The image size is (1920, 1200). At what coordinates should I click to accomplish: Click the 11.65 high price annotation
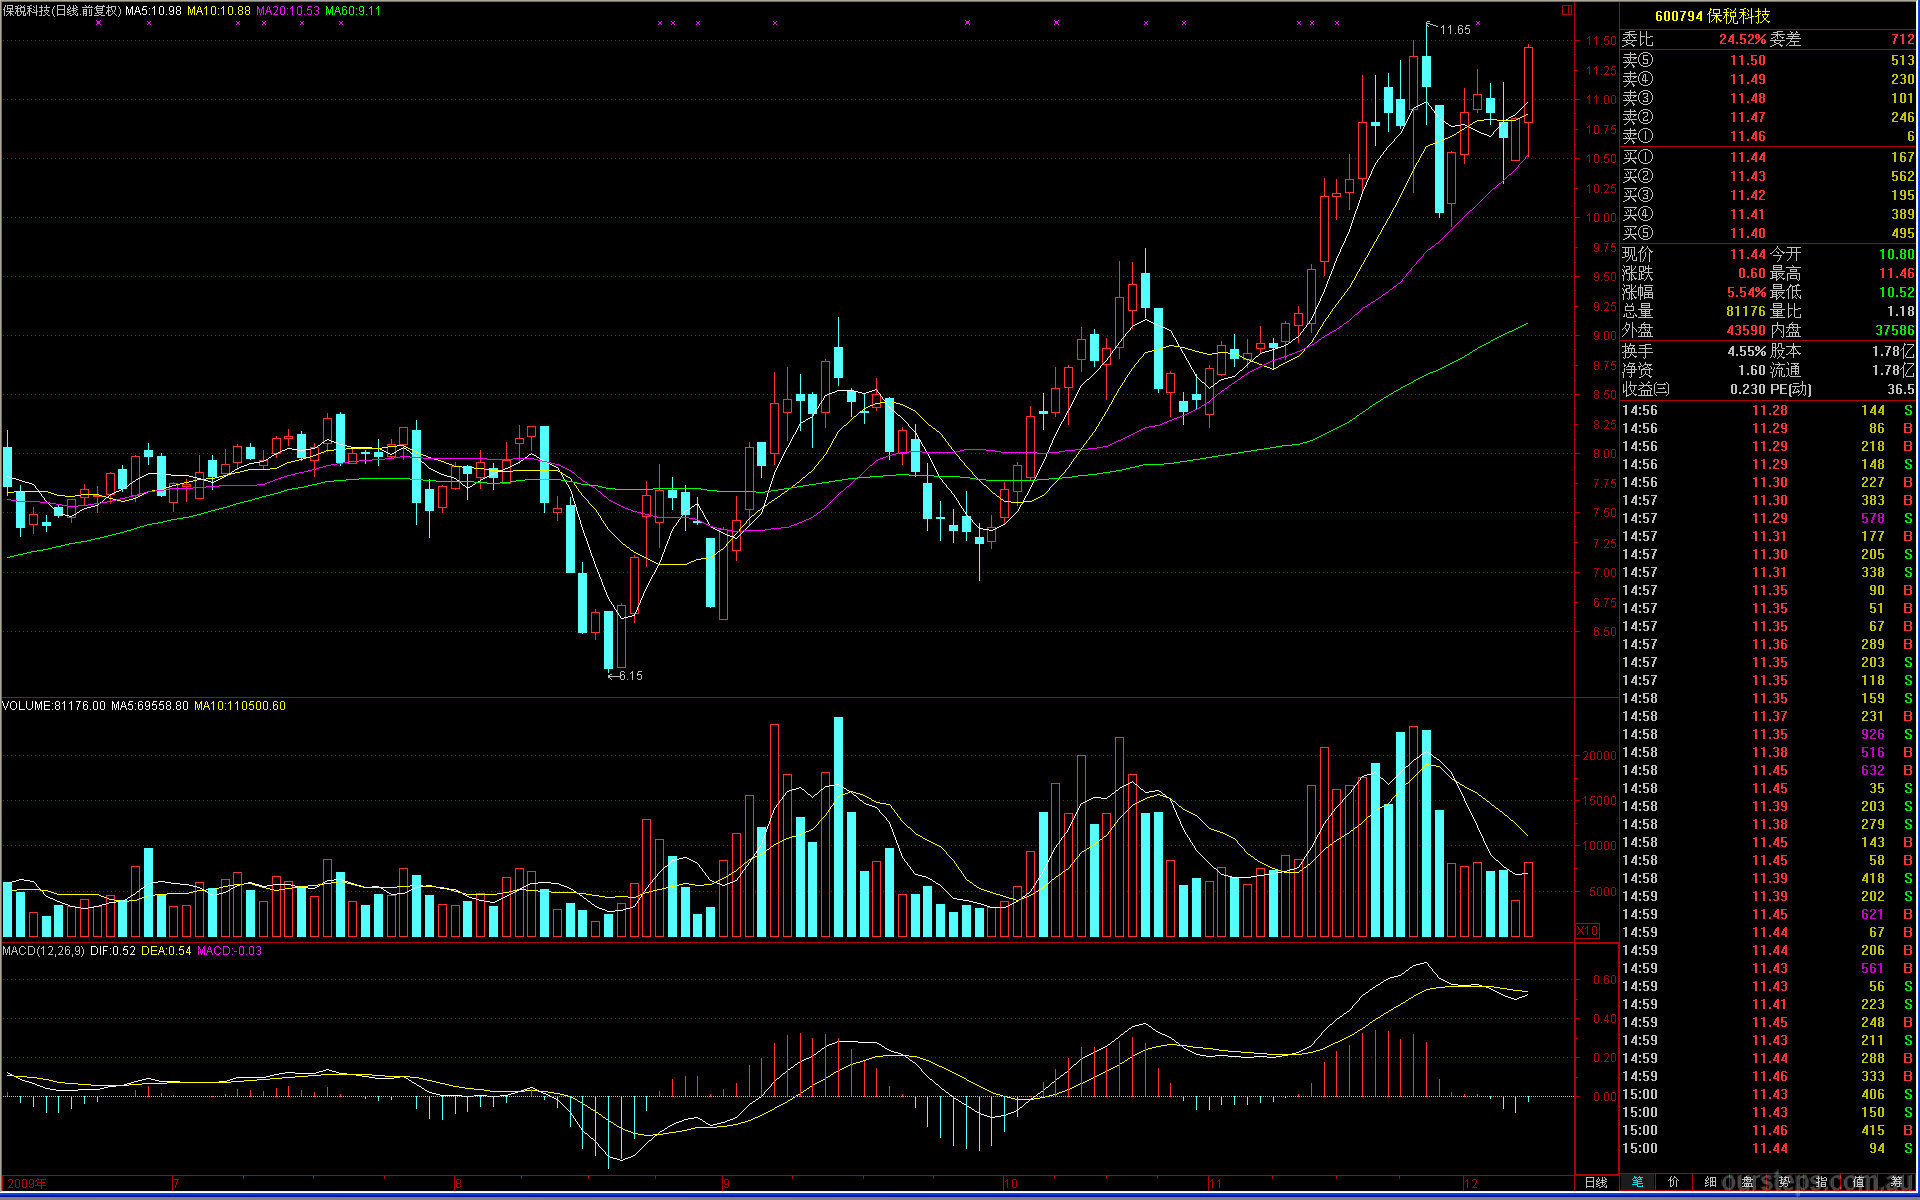point(1455,30)
